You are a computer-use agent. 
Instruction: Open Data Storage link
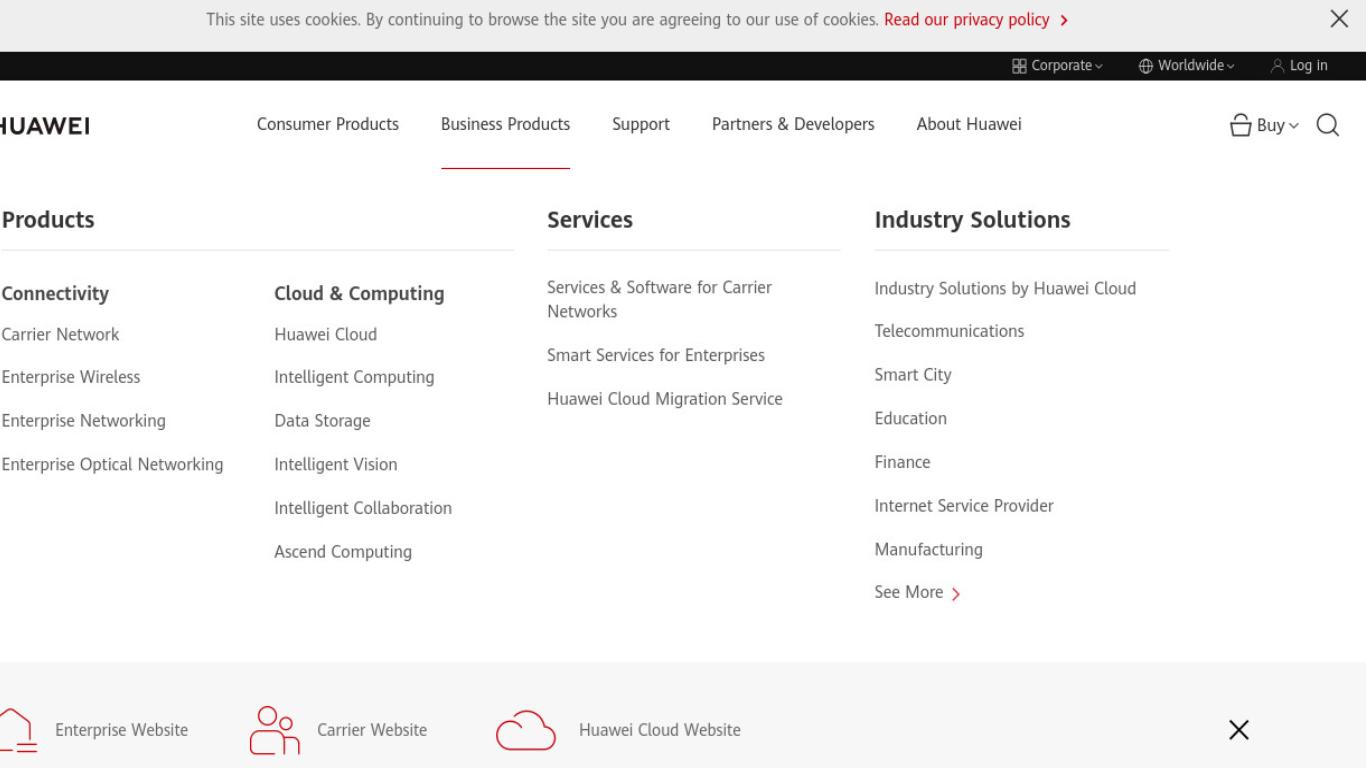[x=322, y=421]
